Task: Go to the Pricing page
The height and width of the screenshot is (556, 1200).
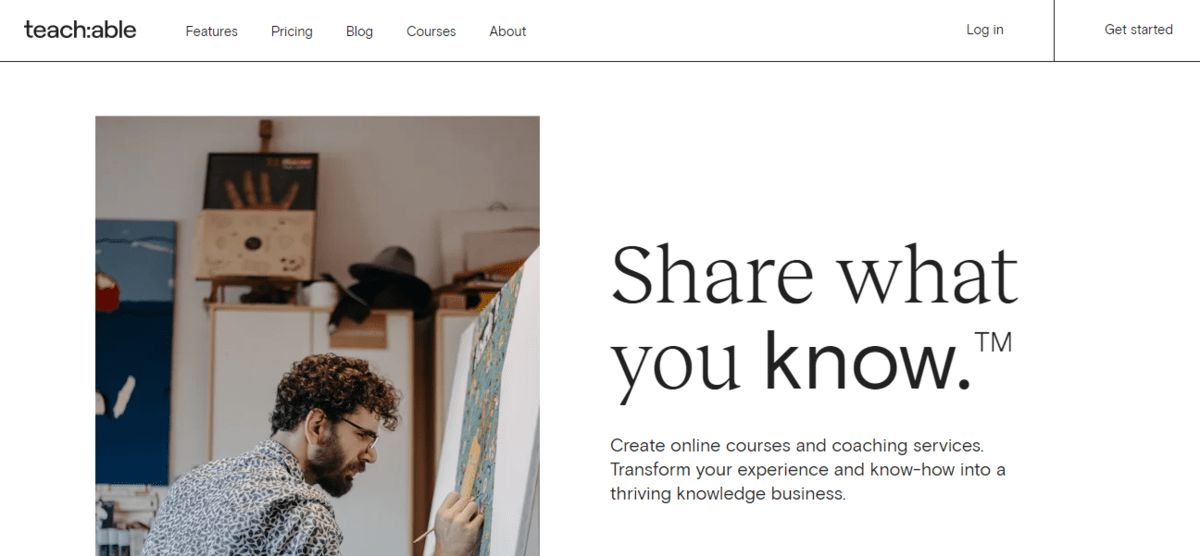Action: (292, 31)
